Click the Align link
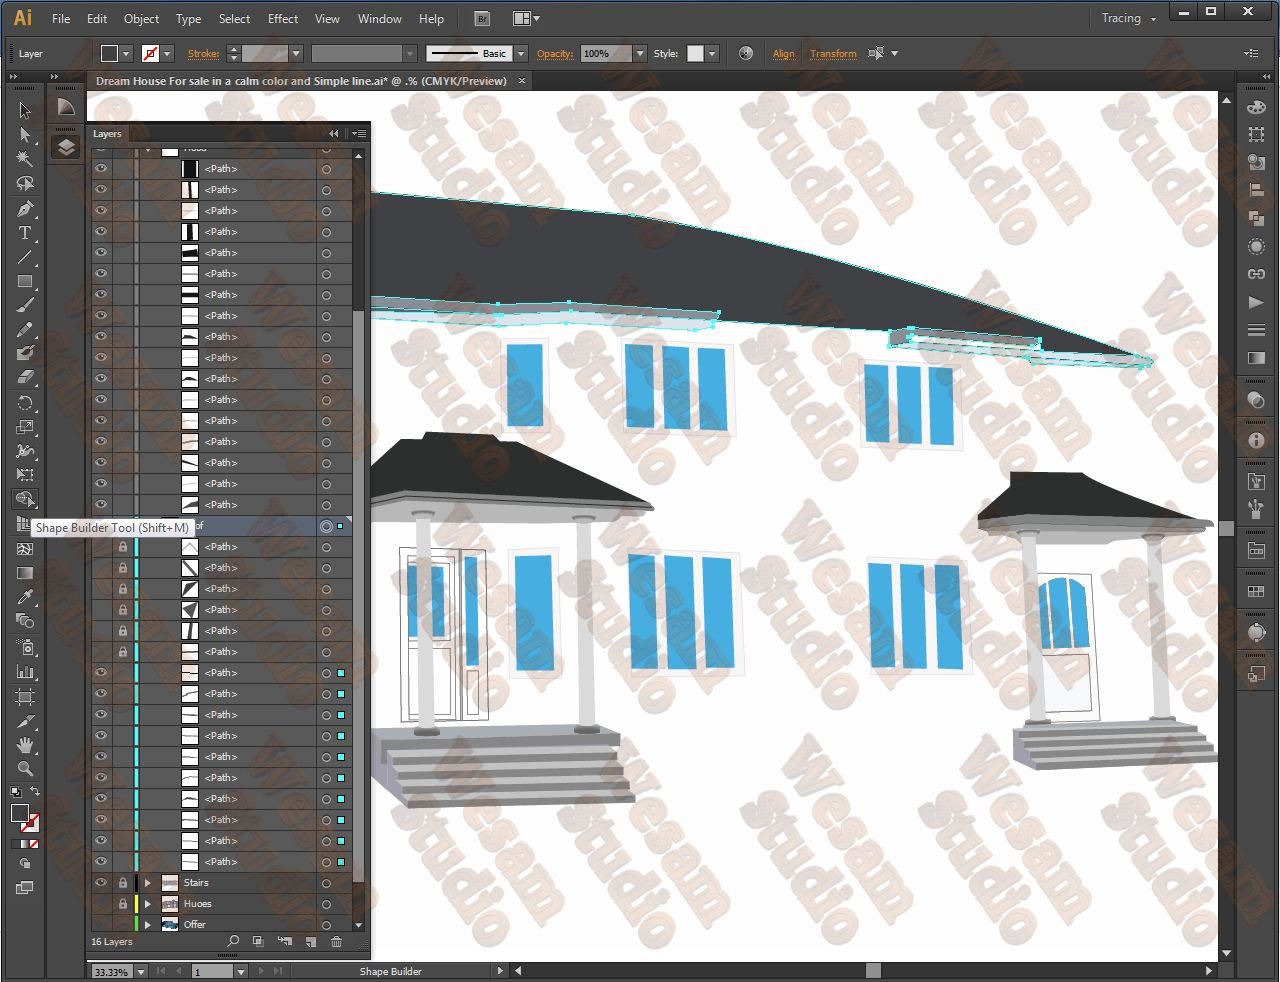 click(784, 54)
